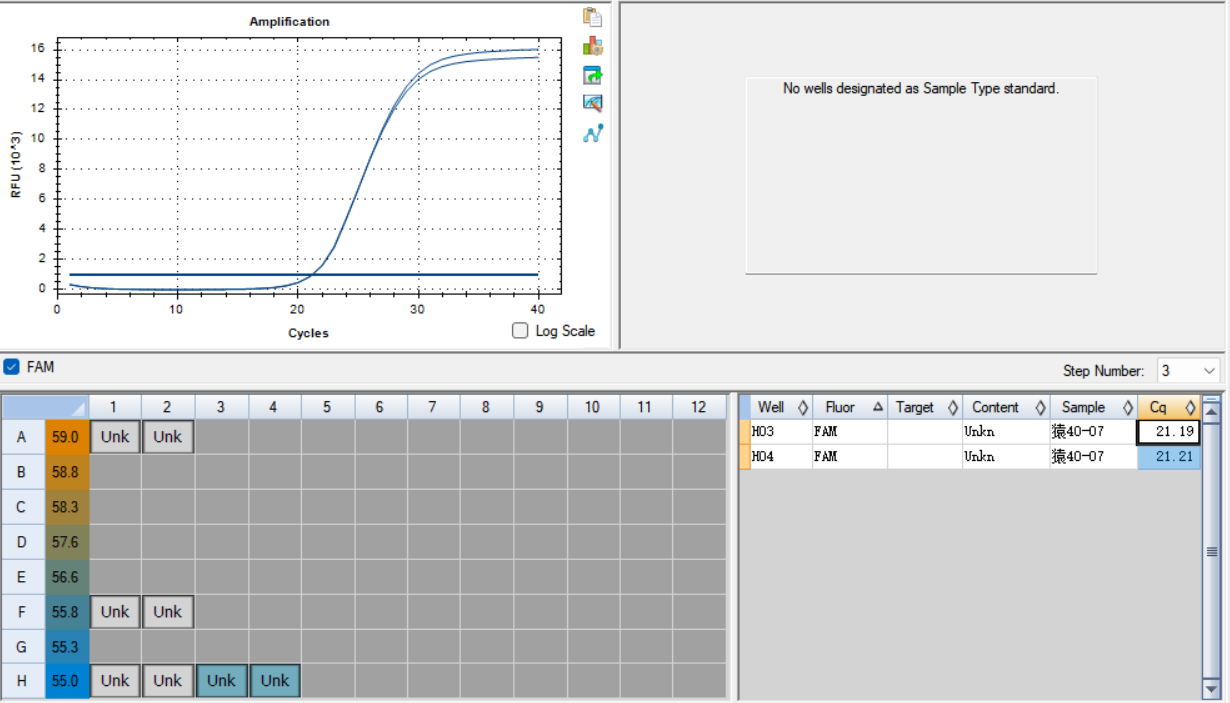
Task: Open the chart drawing pencil icon
Action: [593, 103]
